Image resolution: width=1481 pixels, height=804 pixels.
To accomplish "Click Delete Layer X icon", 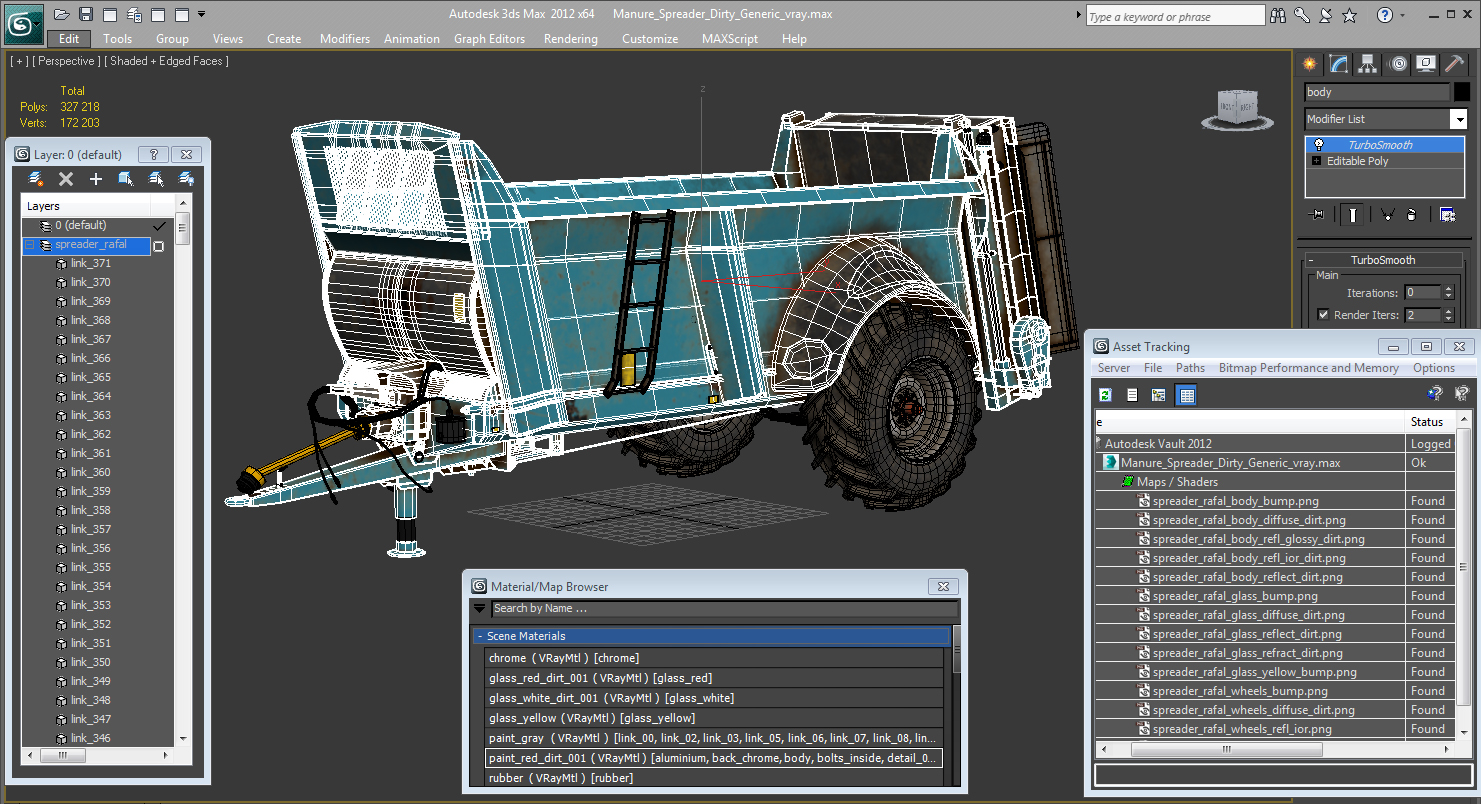I will (x=66, y=179).
